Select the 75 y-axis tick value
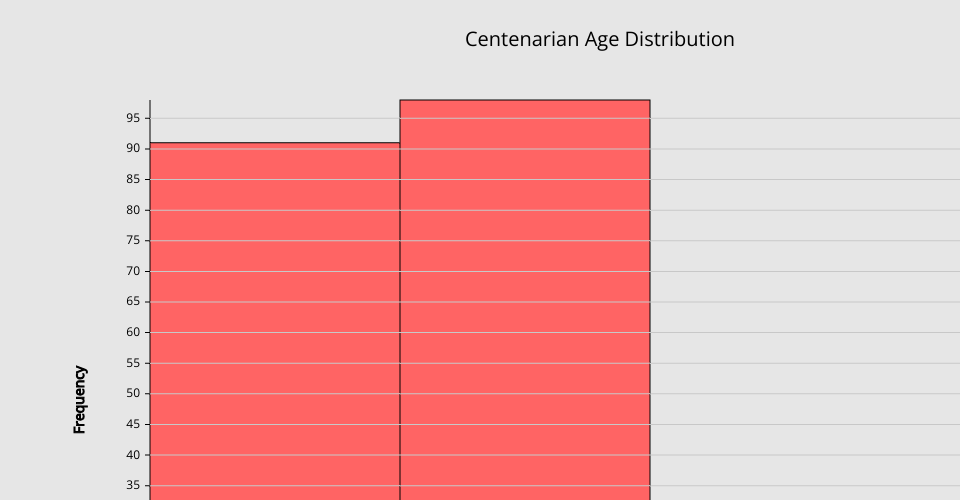Viewport: 960px width, 500px height. tap(132, 240)
